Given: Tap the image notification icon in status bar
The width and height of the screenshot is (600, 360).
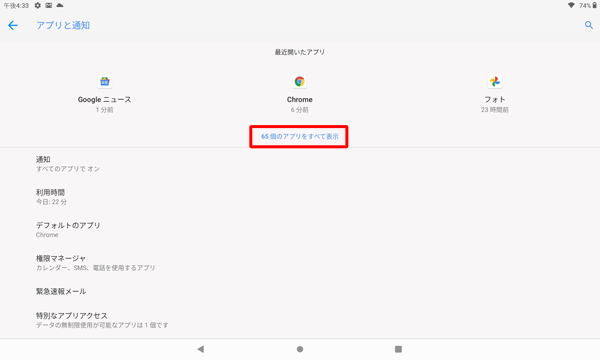Looking at the screenshot, I should [49, 5].
